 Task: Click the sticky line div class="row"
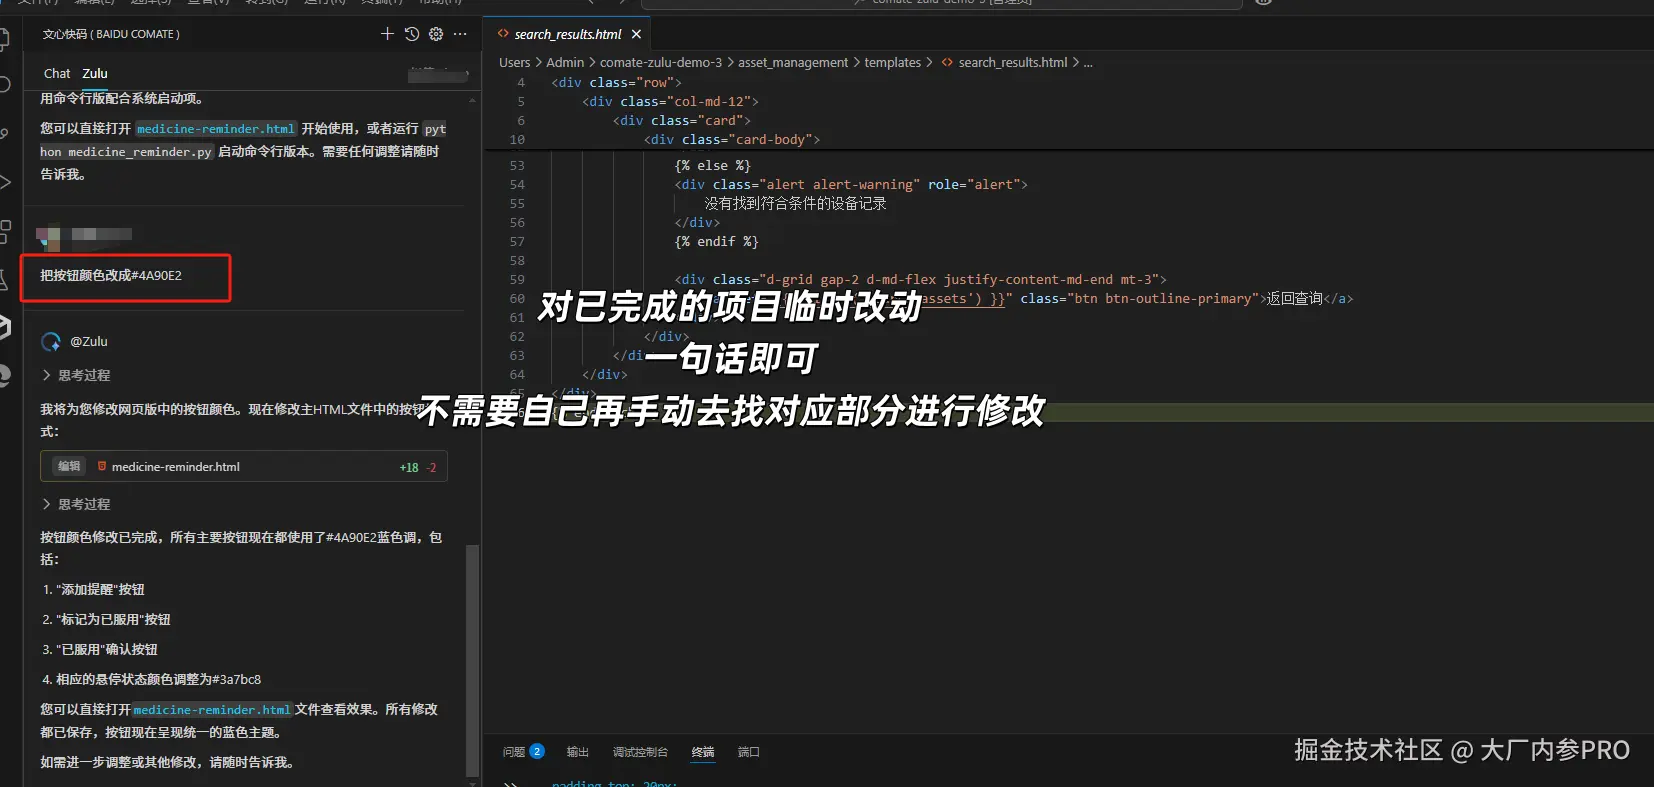click(x=616, y=82)
